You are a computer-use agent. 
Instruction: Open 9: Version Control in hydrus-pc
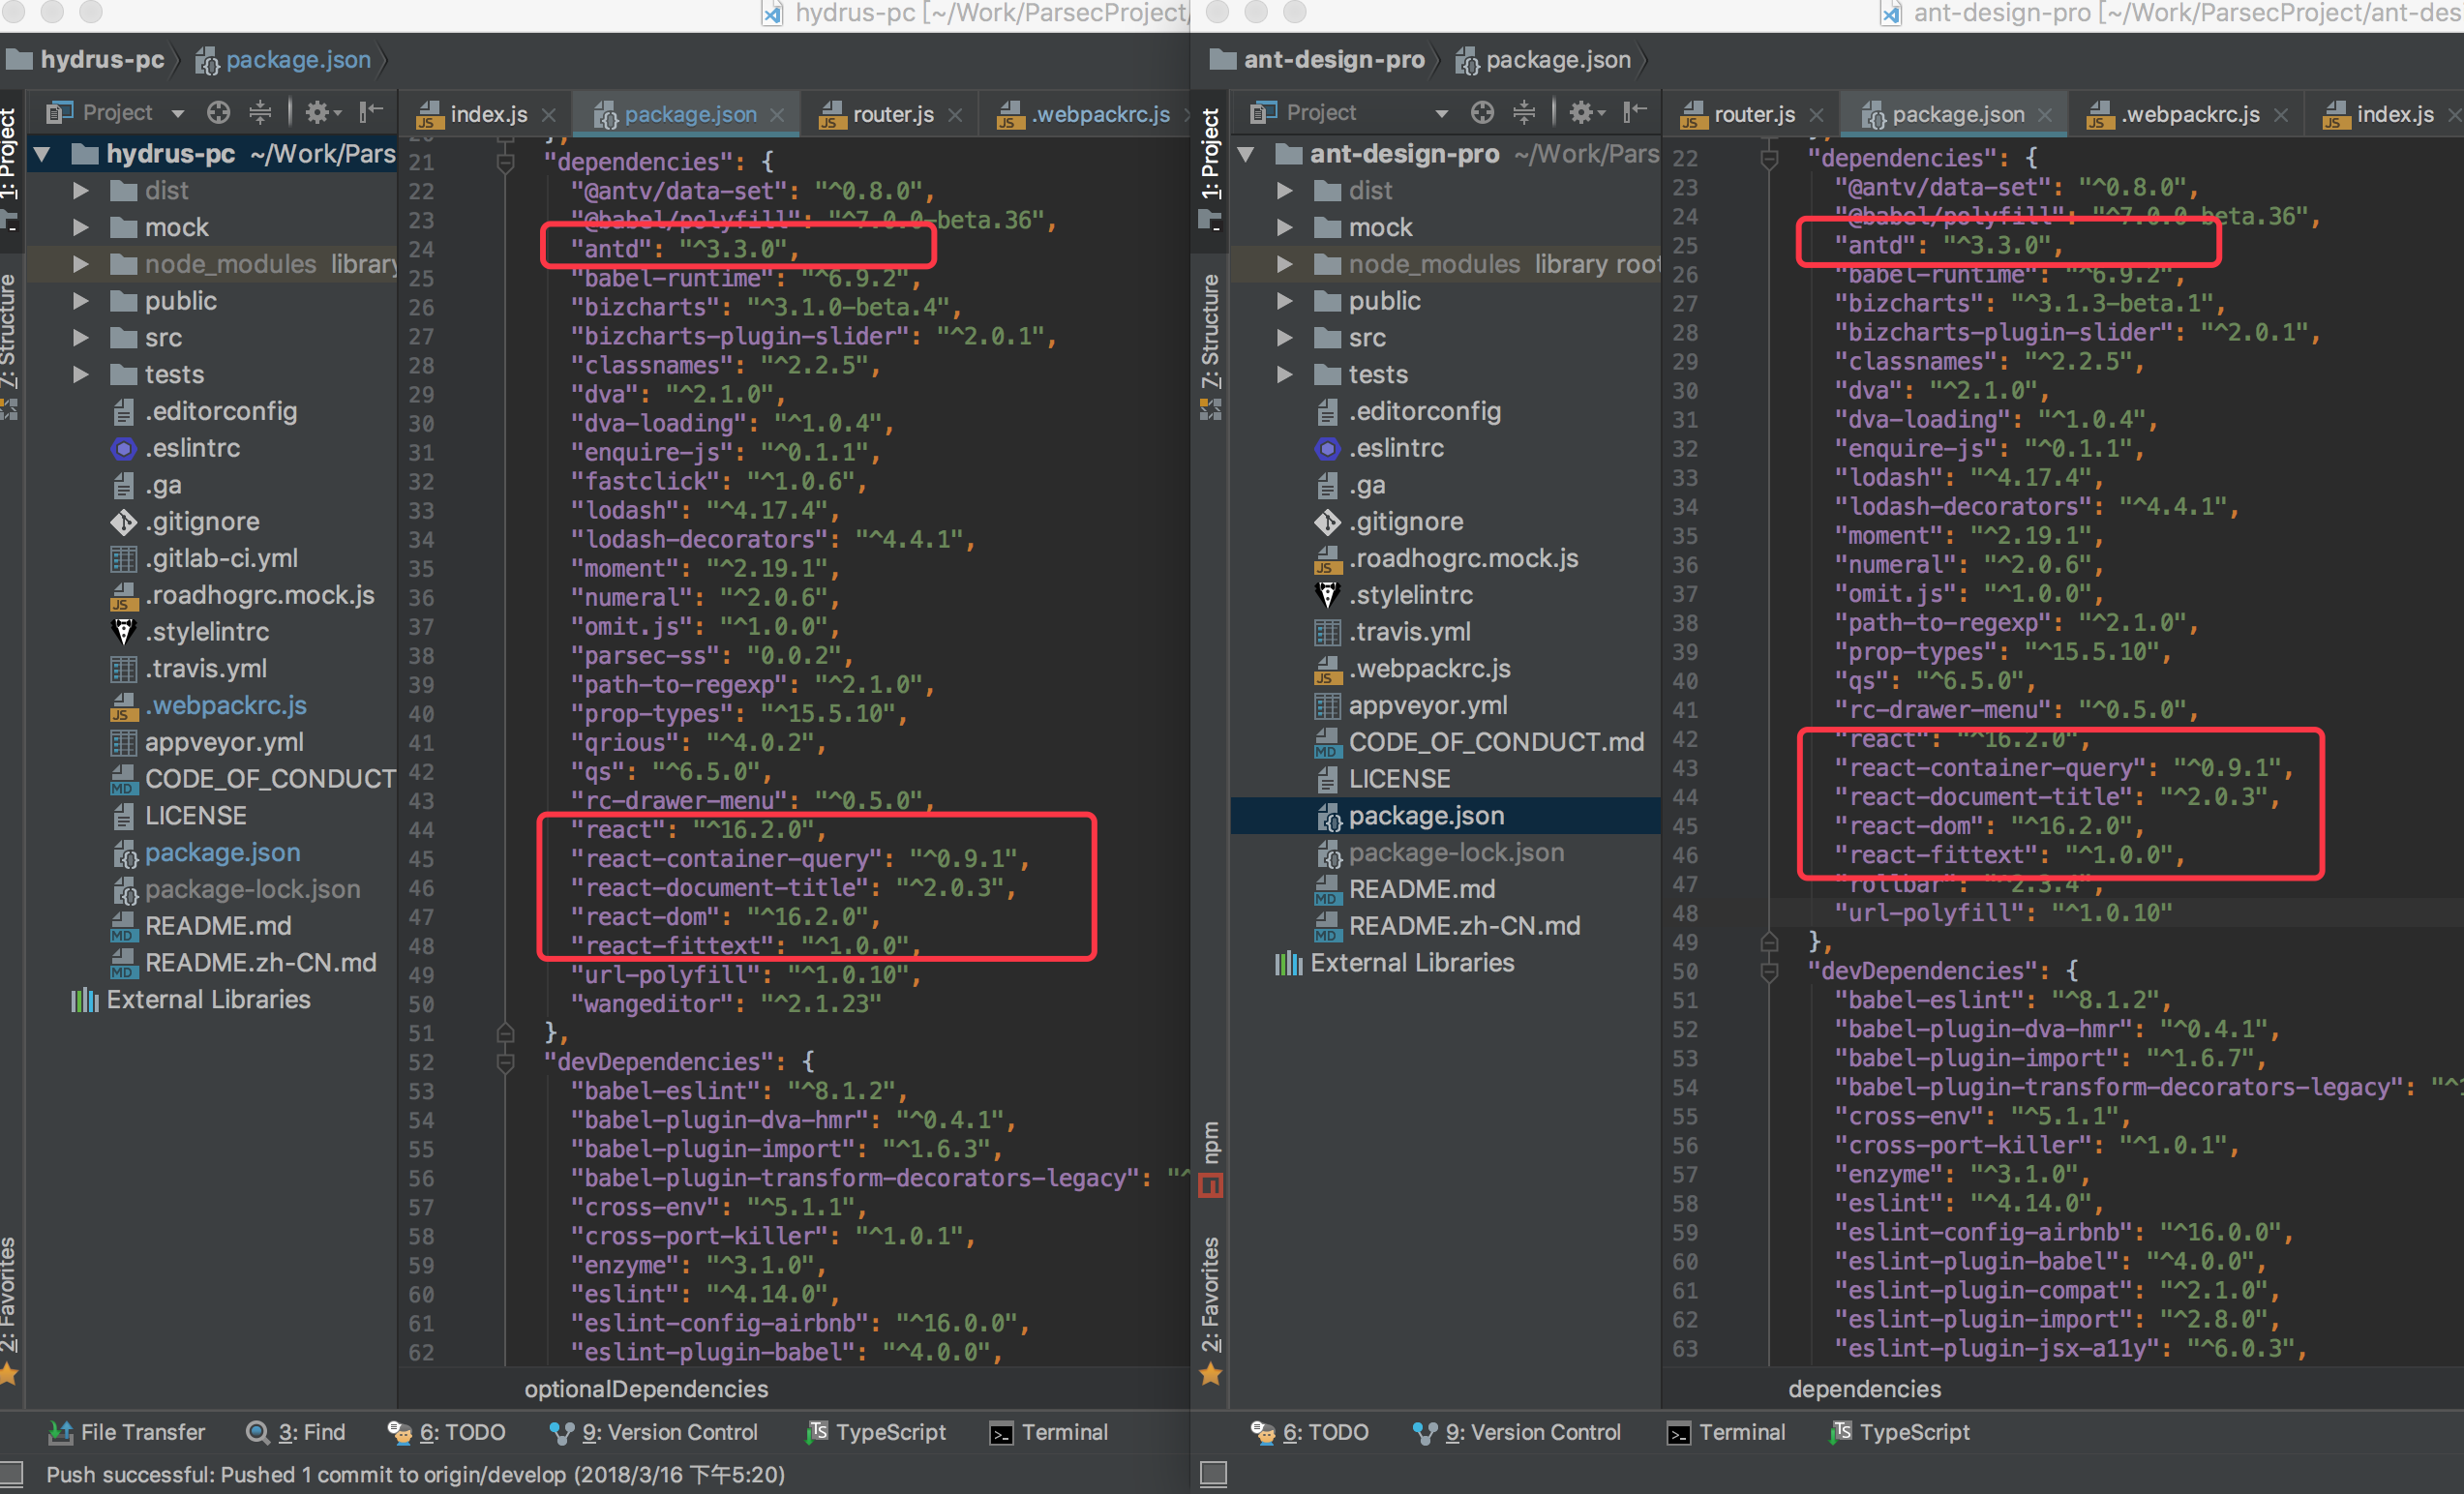(x=654, y=1432)
